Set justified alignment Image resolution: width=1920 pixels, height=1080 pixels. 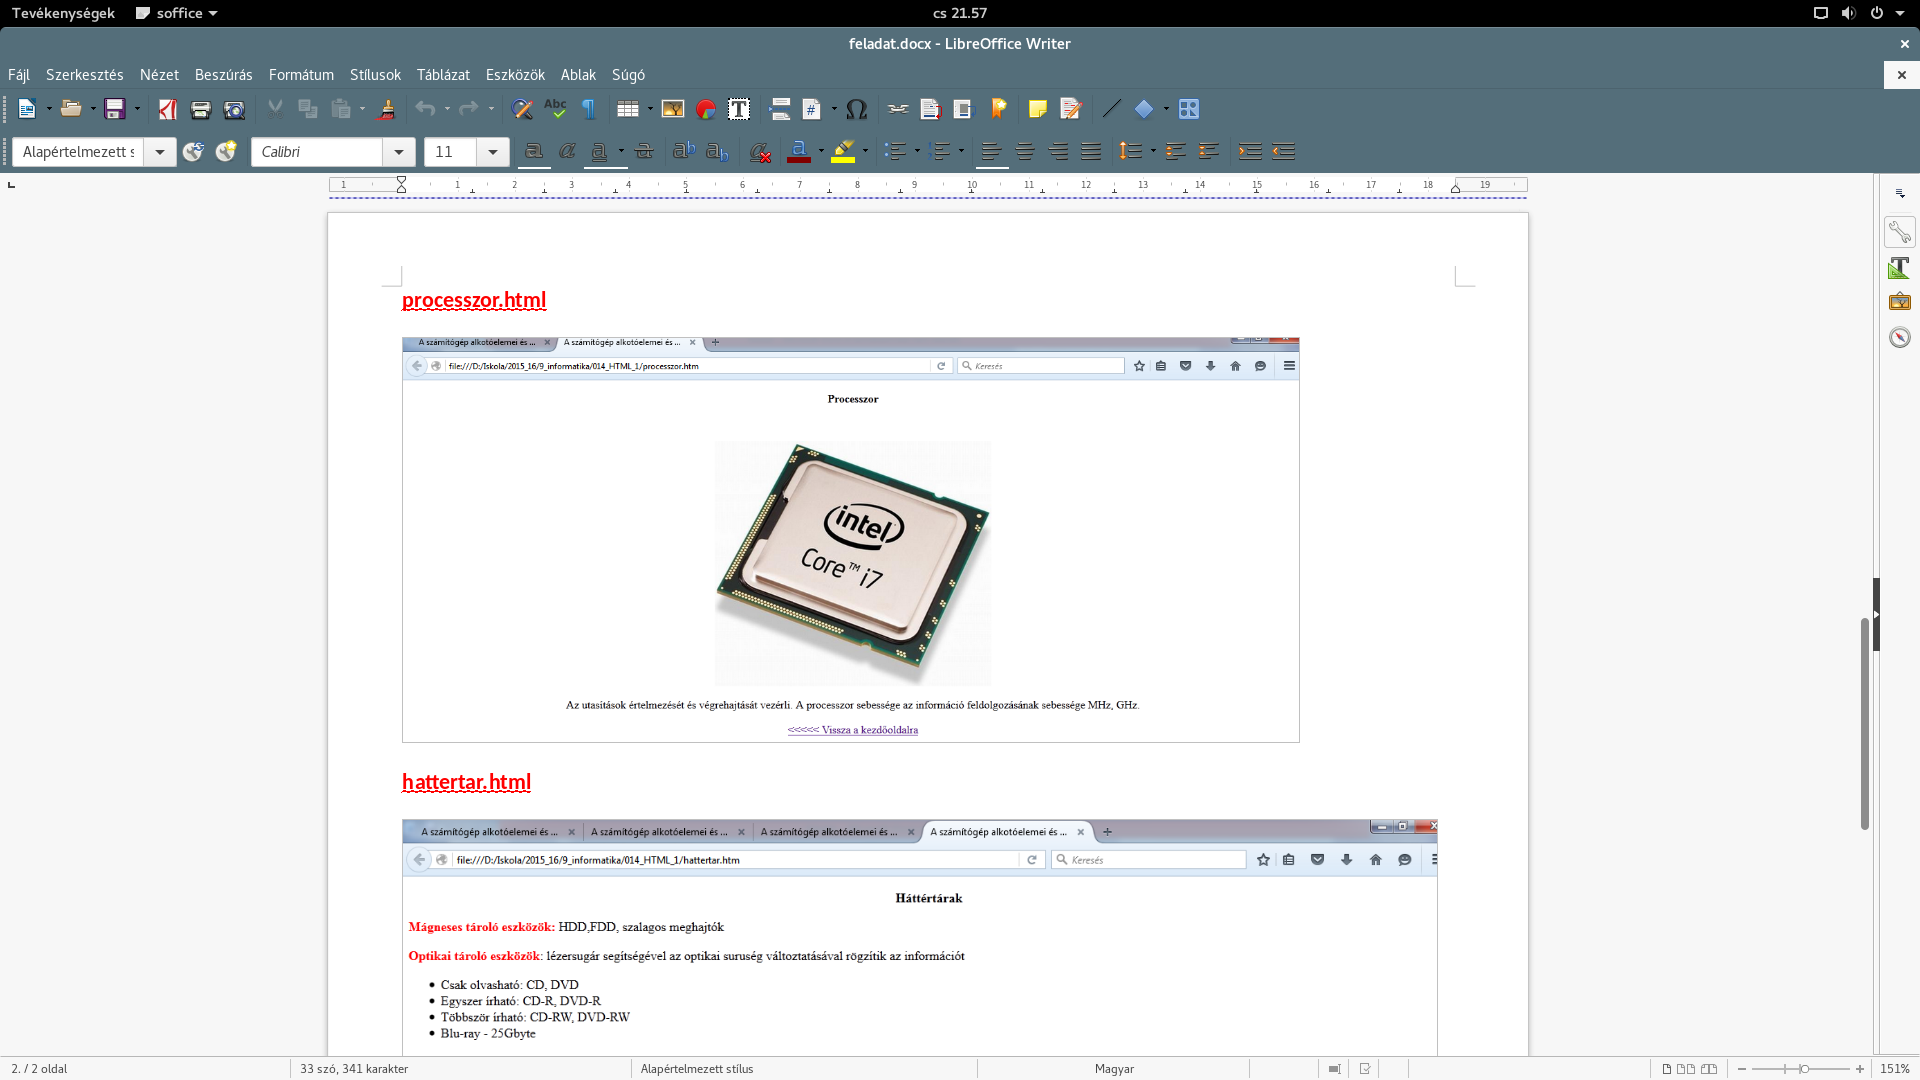(x=1091, y=152)
